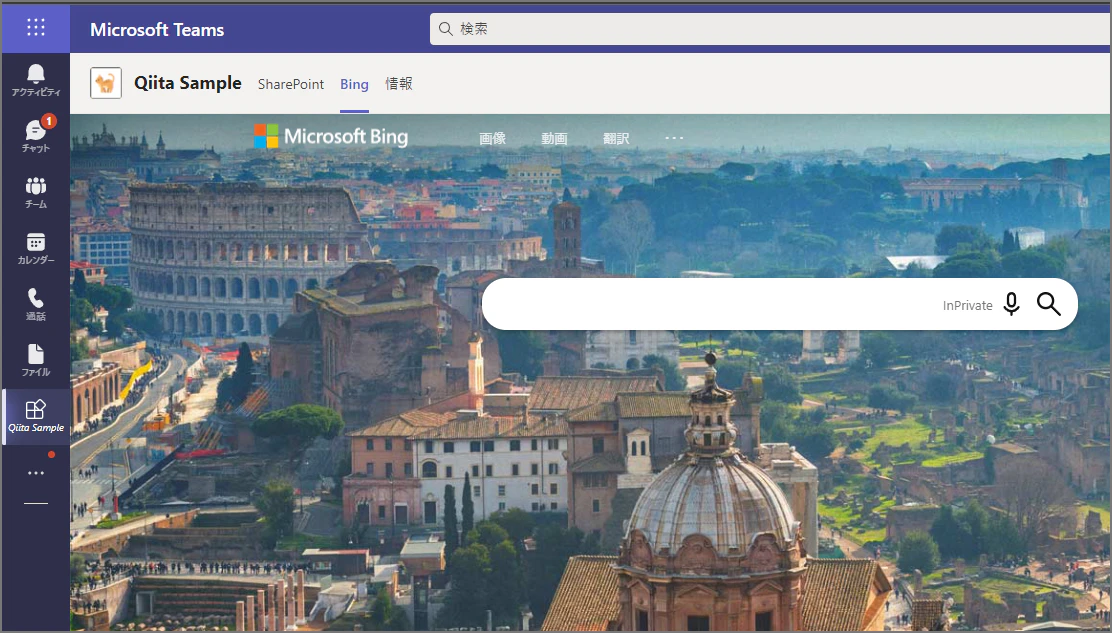Open Bing more options ellipsis
Screen dimensions: 1112x633
tap(674, 138)
